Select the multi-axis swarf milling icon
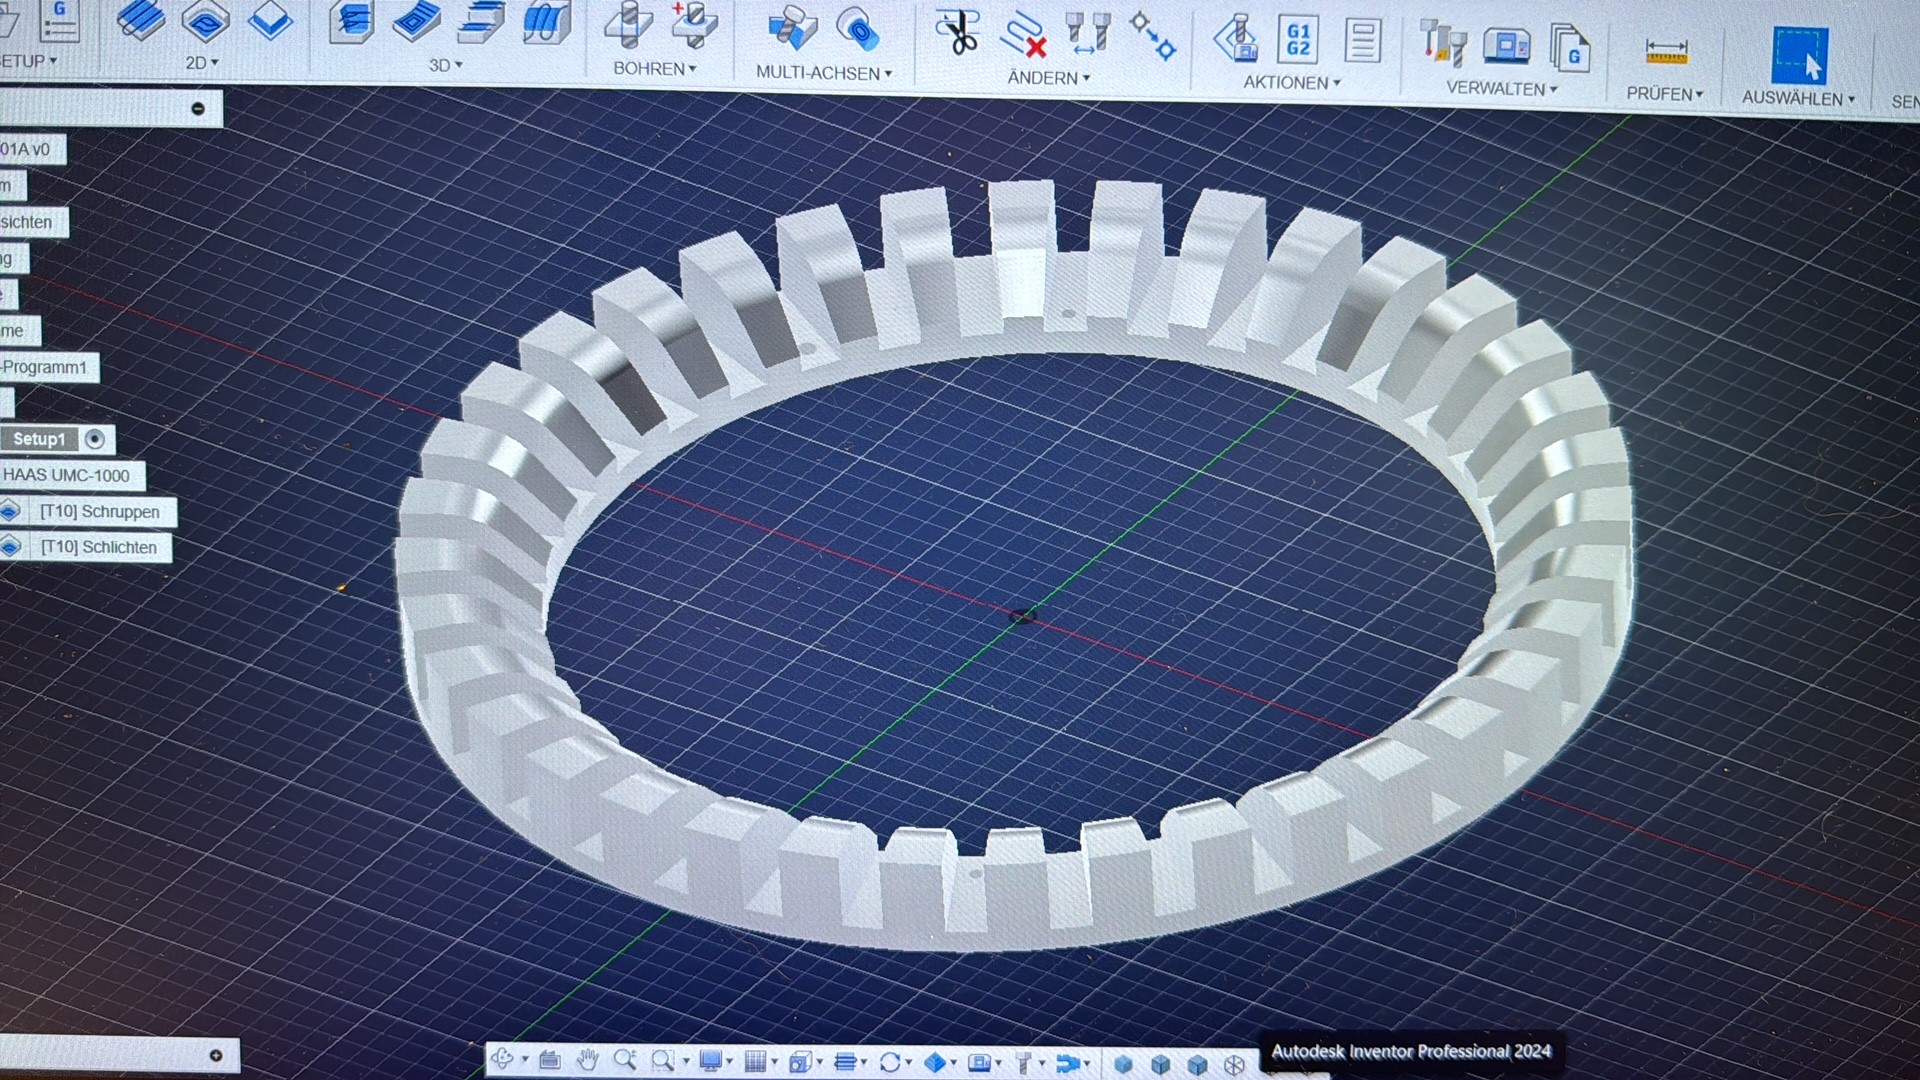 pos(792,29)
